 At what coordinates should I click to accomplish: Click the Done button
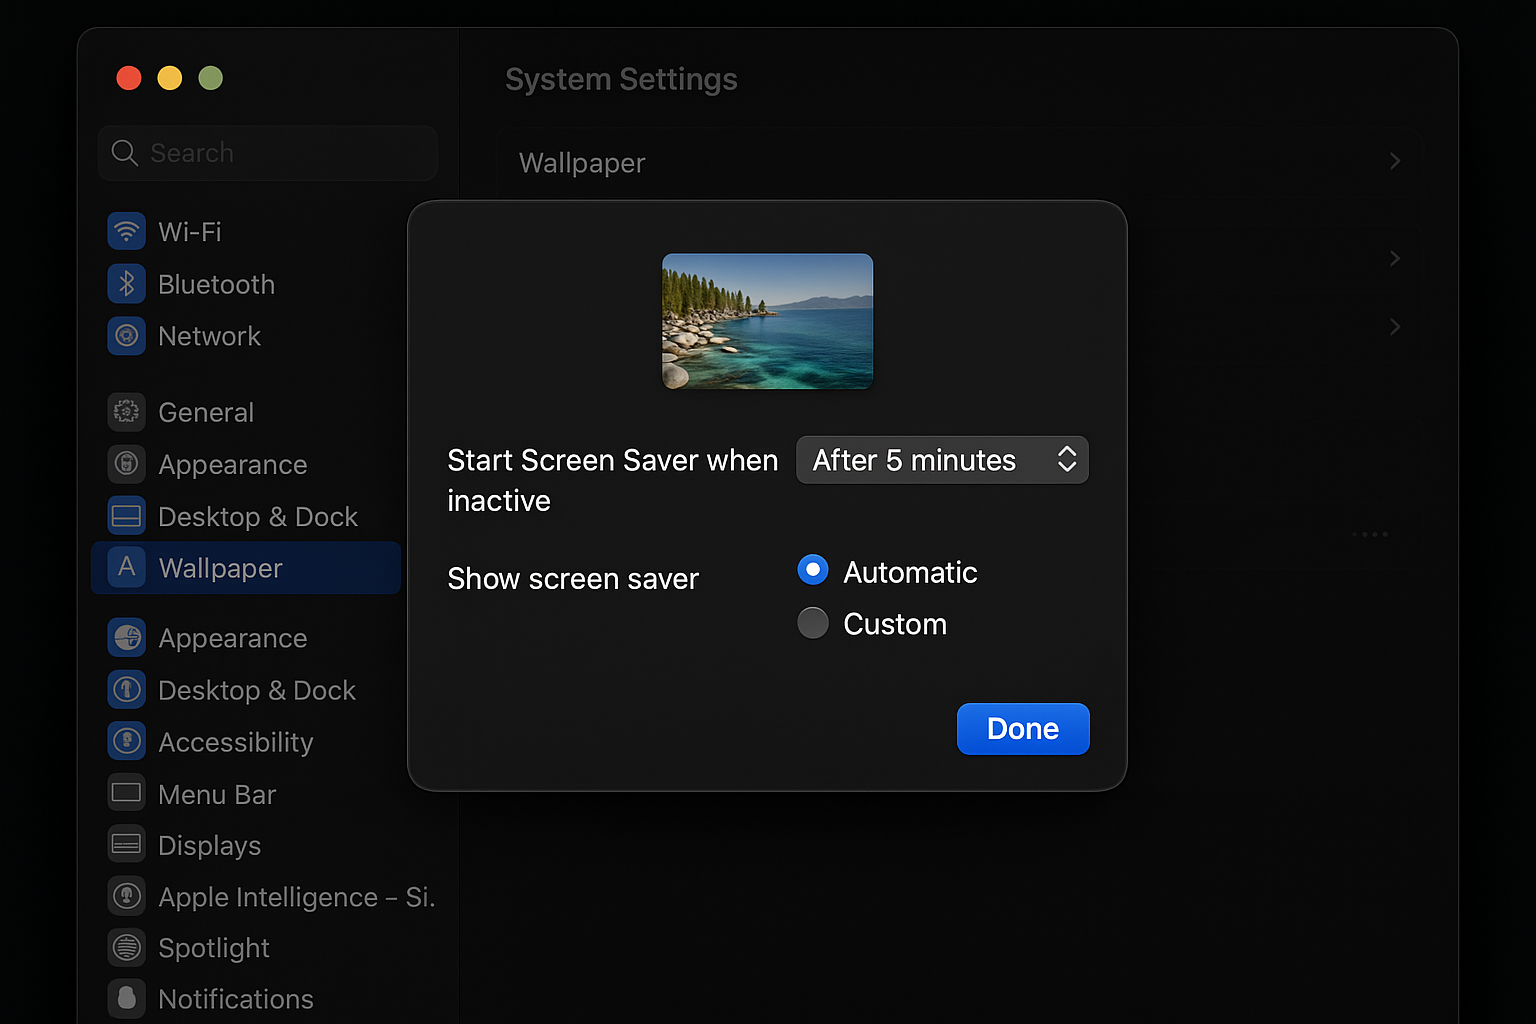1022,729
